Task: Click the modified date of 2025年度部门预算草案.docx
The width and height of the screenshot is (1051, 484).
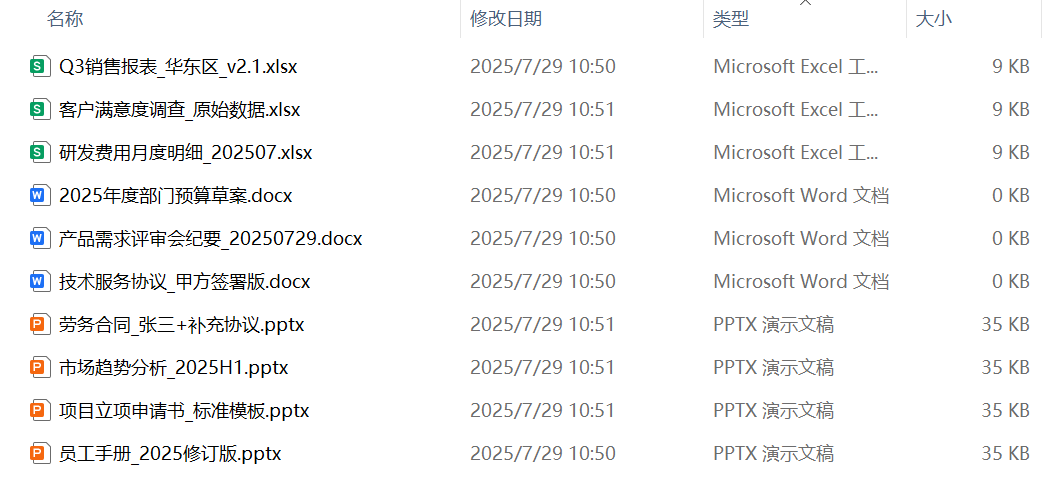Action: (x=543, y=196)
